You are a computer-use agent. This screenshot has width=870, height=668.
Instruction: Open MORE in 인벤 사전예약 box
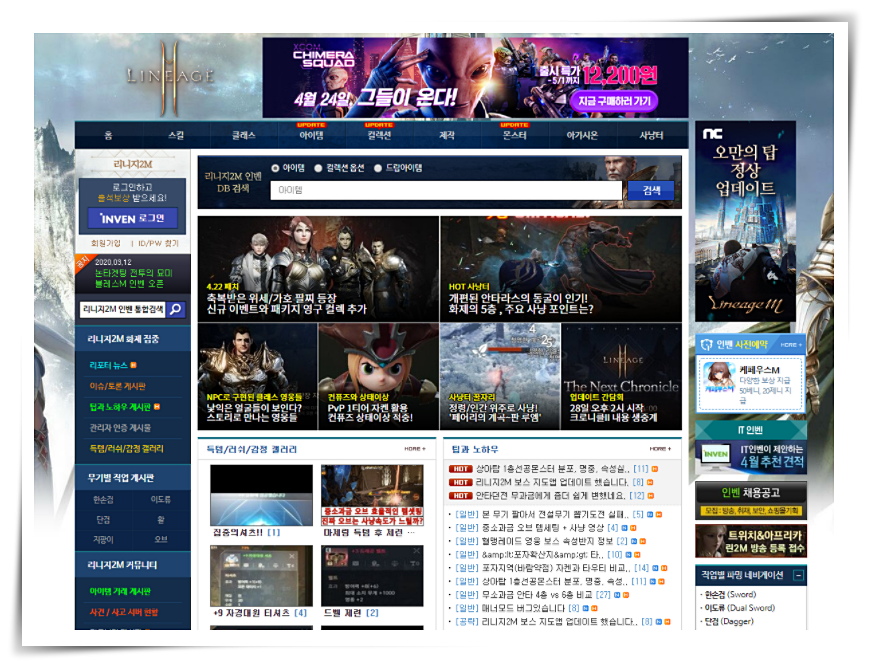[x=791, y=345]
